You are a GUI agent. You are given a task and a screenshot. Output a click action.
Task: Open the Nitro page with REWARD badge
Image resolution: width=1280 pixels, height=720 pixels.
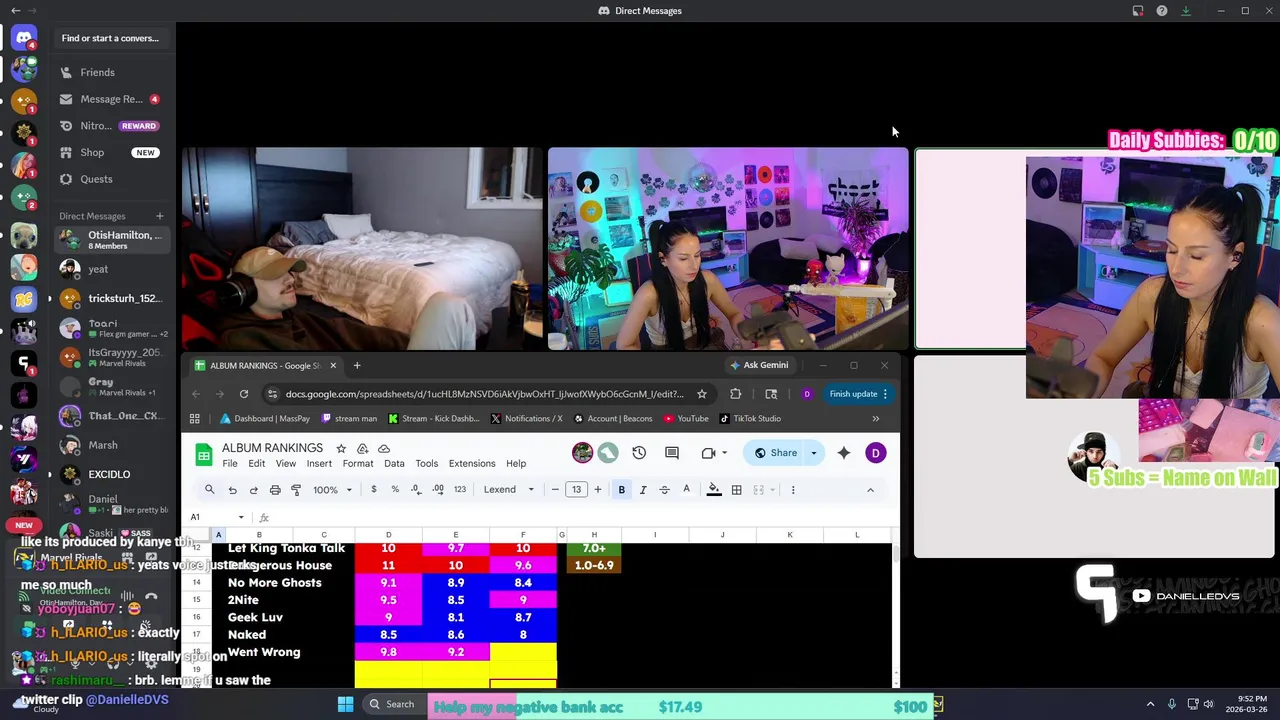(110, 126)
